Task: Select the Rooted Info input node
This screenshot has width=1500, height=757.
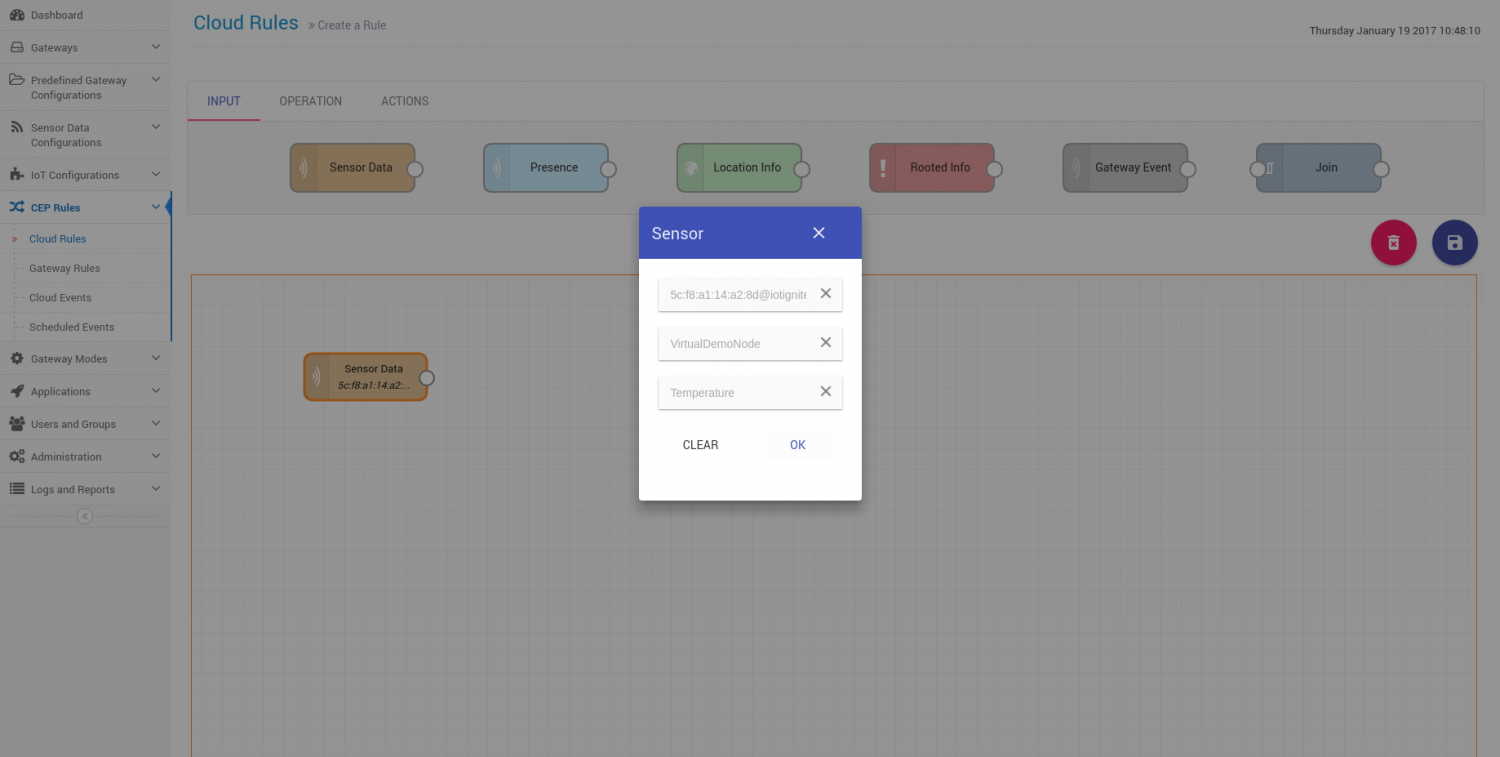Action: point(931,168)
